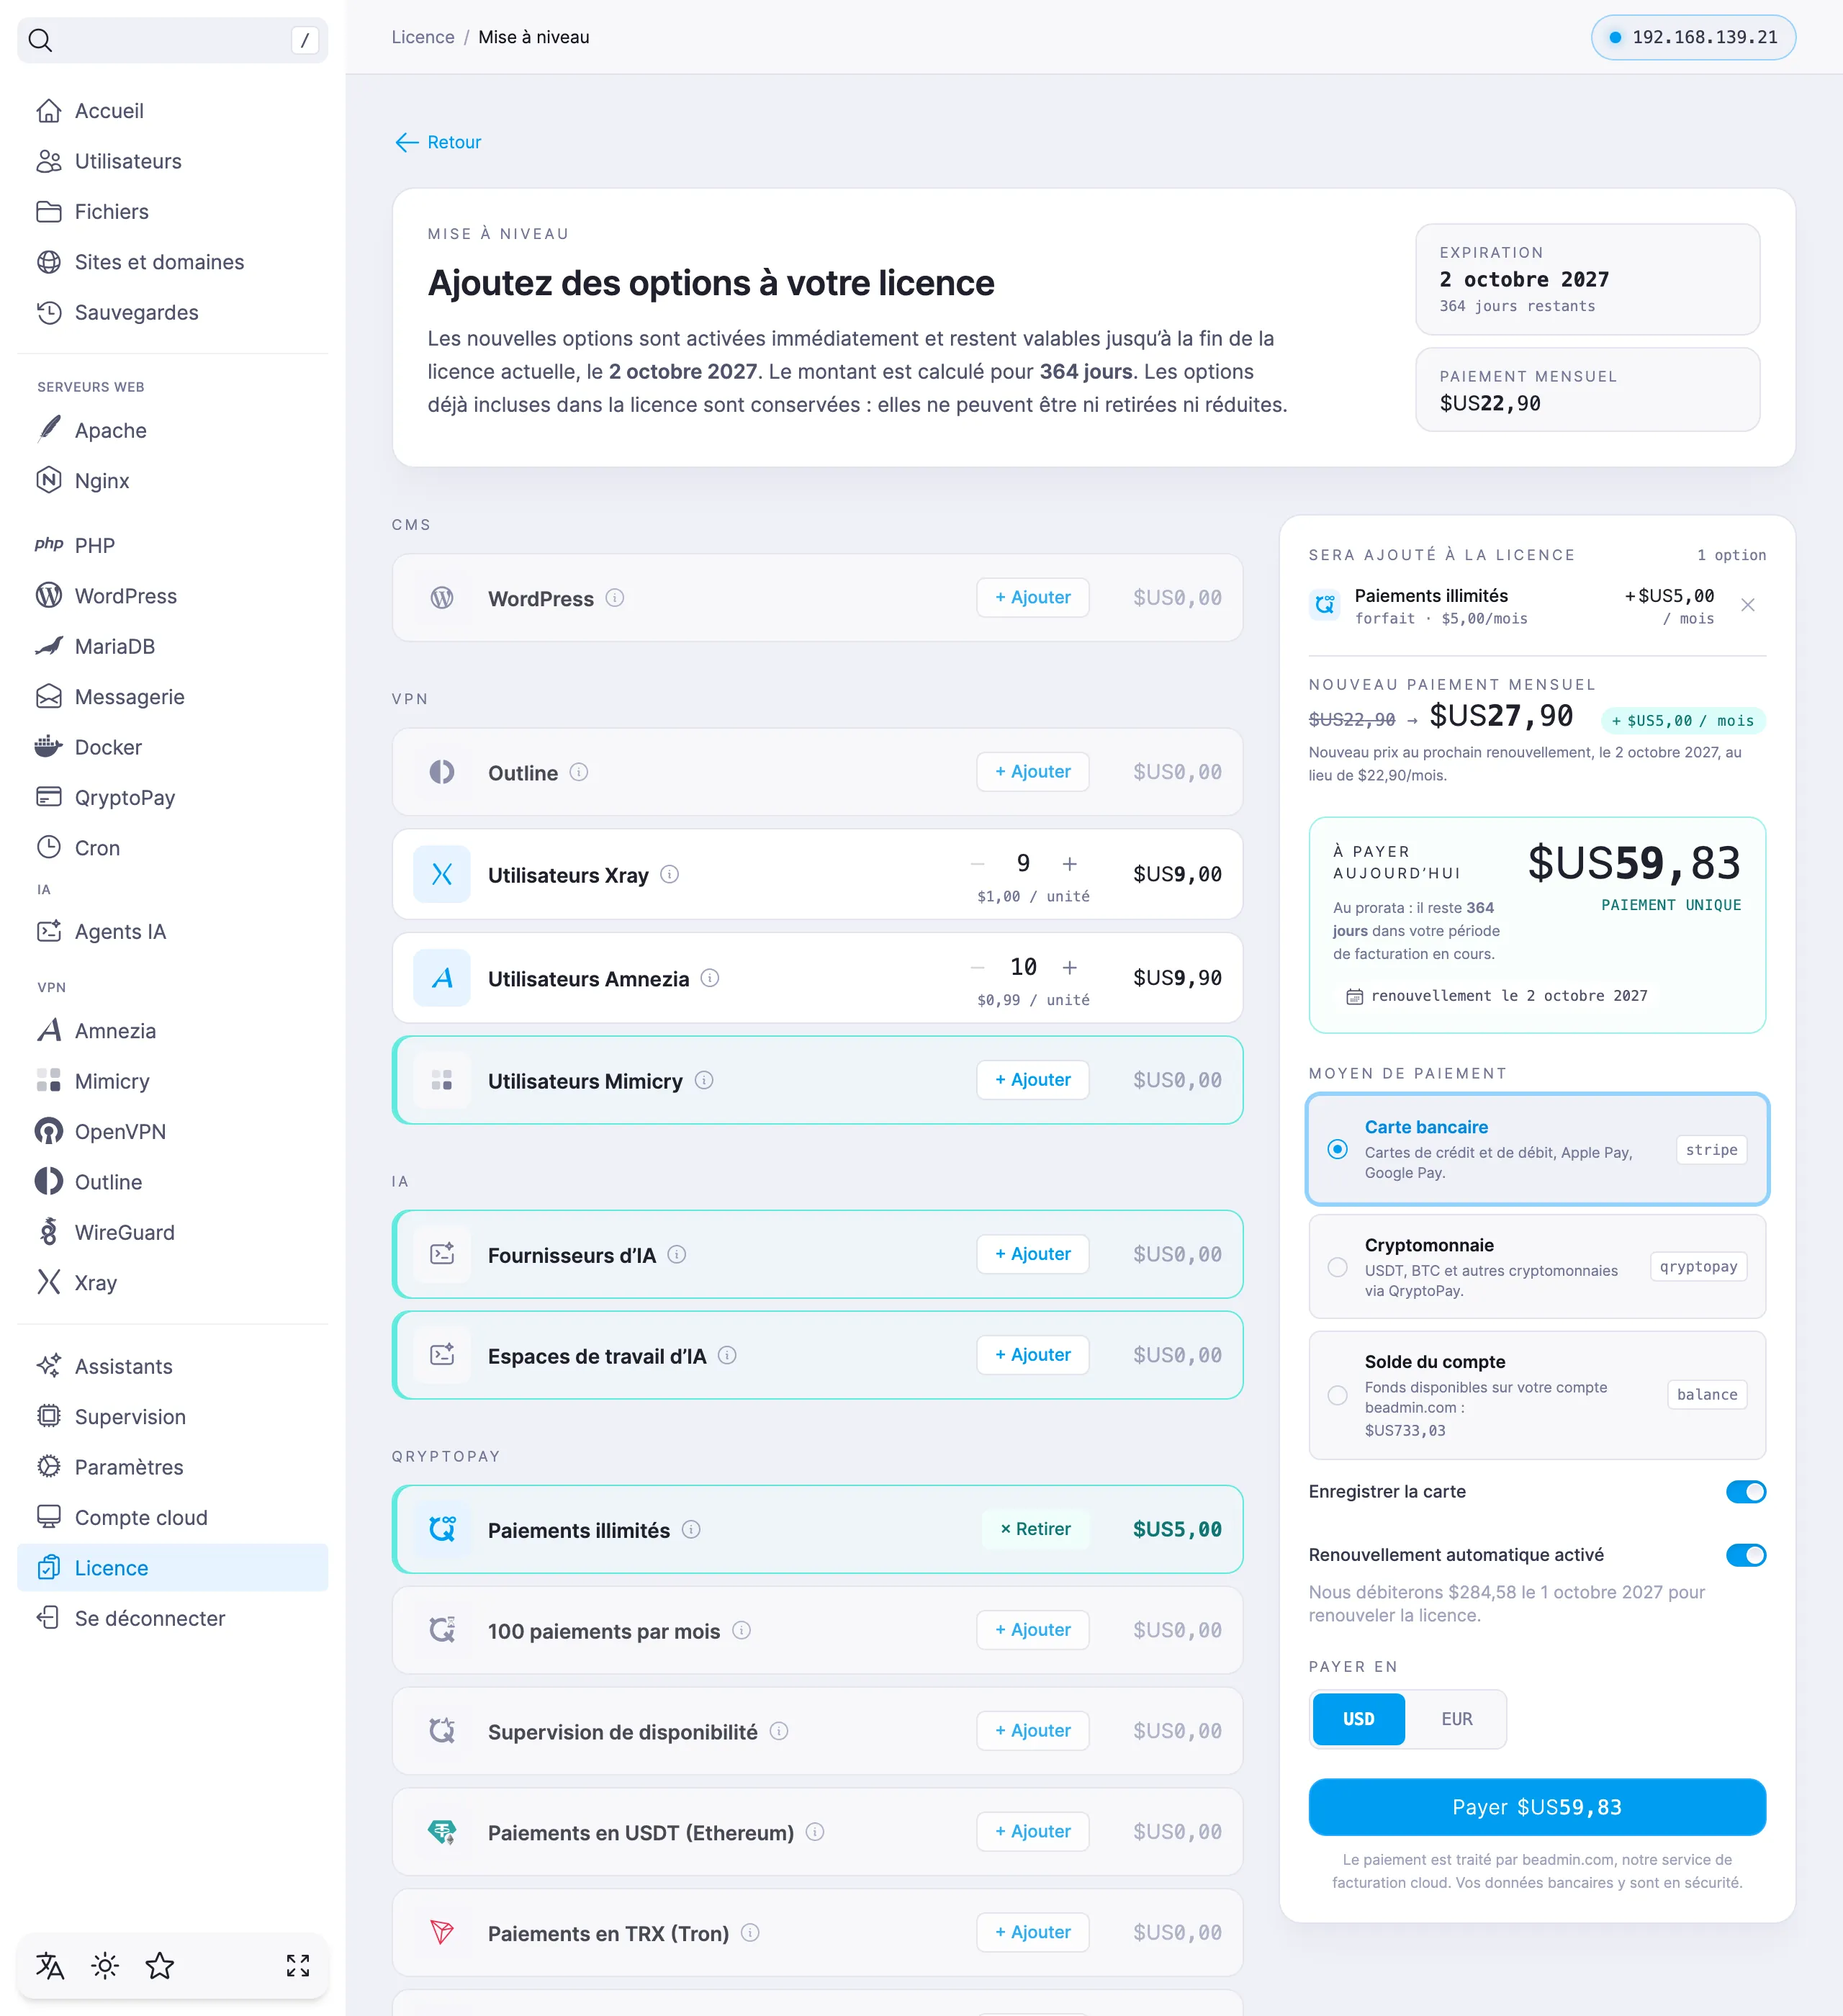Click the favorites star icon
Image resolution: width=1843 pixels, height=2016 pixels.
(x=160, y=1966)
